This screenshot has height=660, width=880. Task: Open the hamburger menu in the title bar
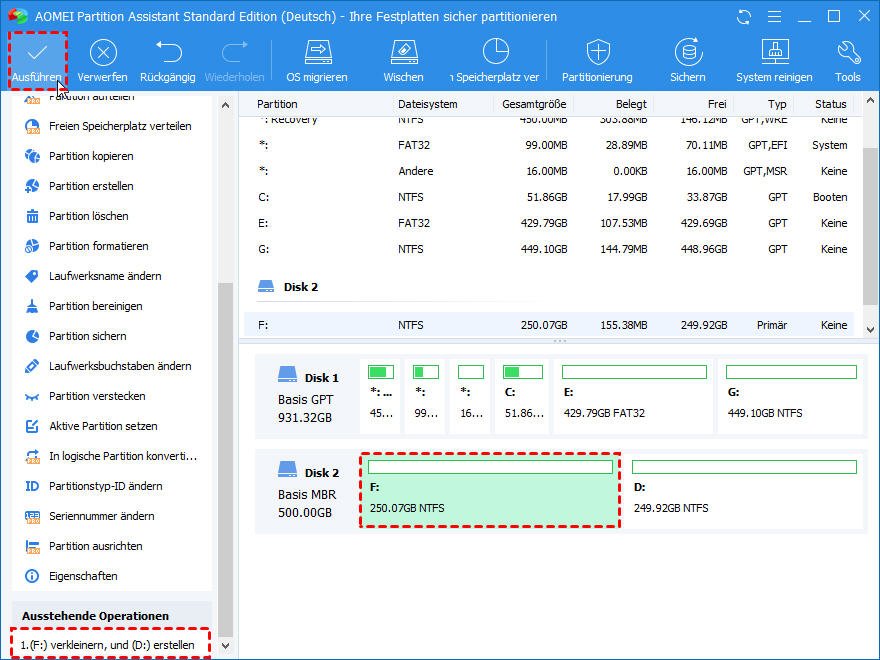click(774, 17)
